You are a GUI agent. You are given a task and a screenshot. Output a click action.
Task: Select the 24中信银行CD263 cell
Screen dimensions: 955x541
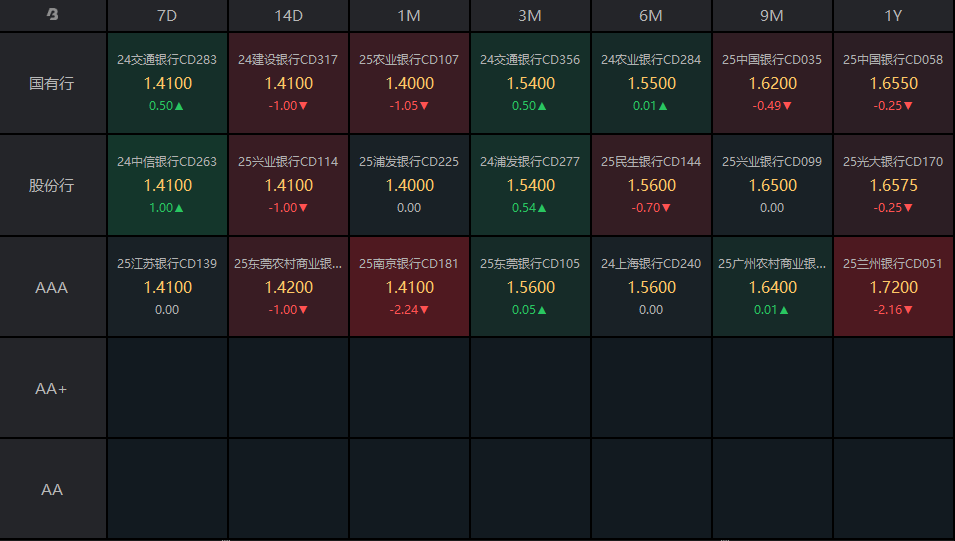[x=167, y=185]
